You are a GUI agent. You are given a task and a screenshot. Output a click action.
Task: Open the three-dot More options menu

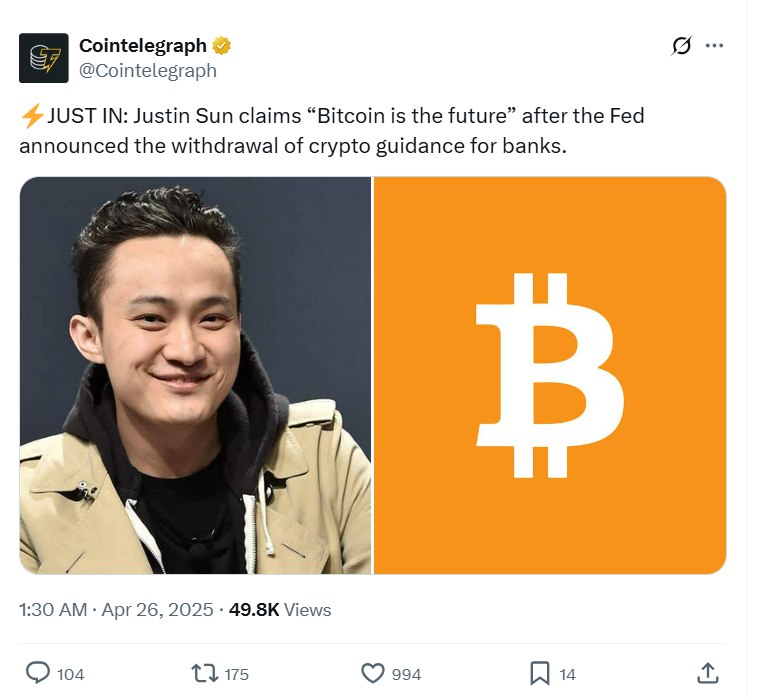tap(714, 46)
